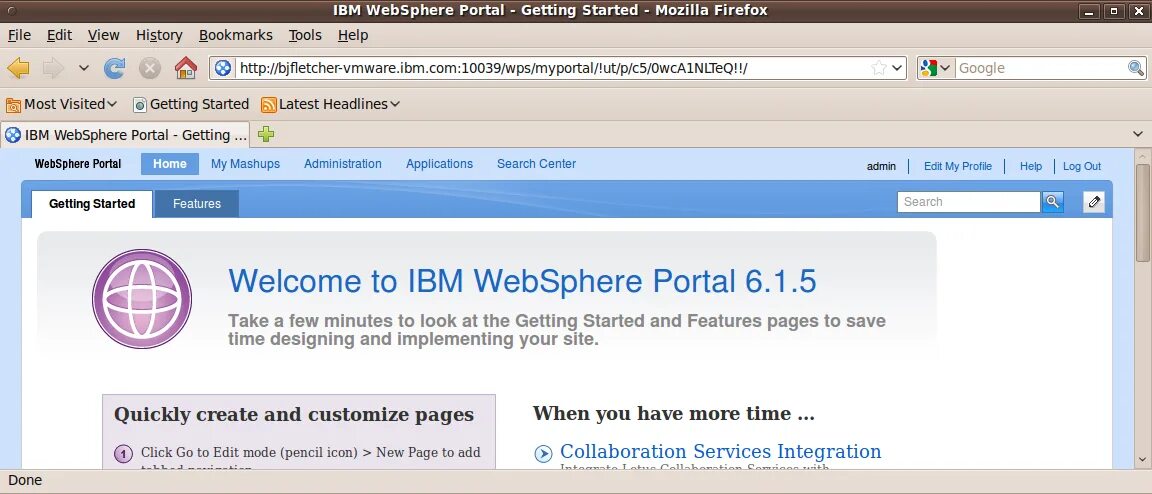Open the File menu
1152x494 pixels.
pos(19,35)
